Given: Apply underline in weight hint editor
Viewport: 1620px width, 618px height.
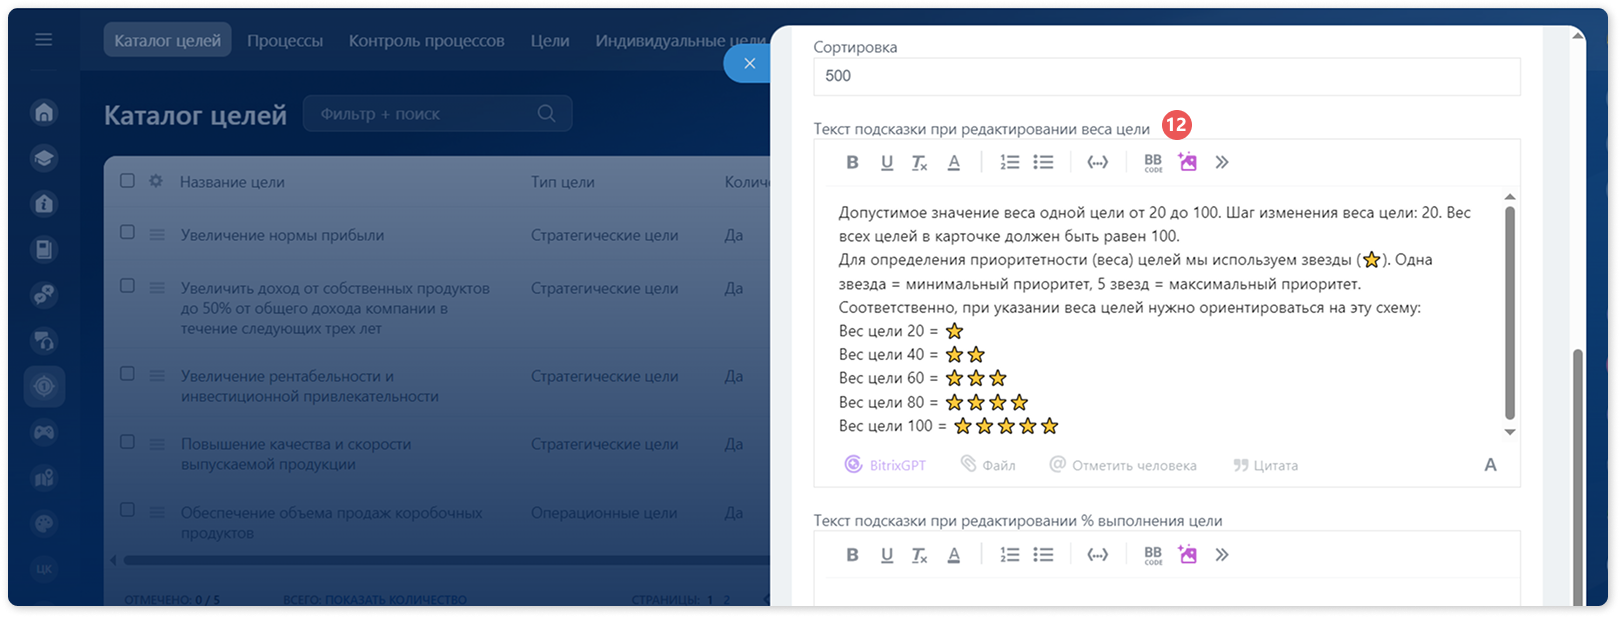Looking at the screenshot, I should (x=886, y=162).
